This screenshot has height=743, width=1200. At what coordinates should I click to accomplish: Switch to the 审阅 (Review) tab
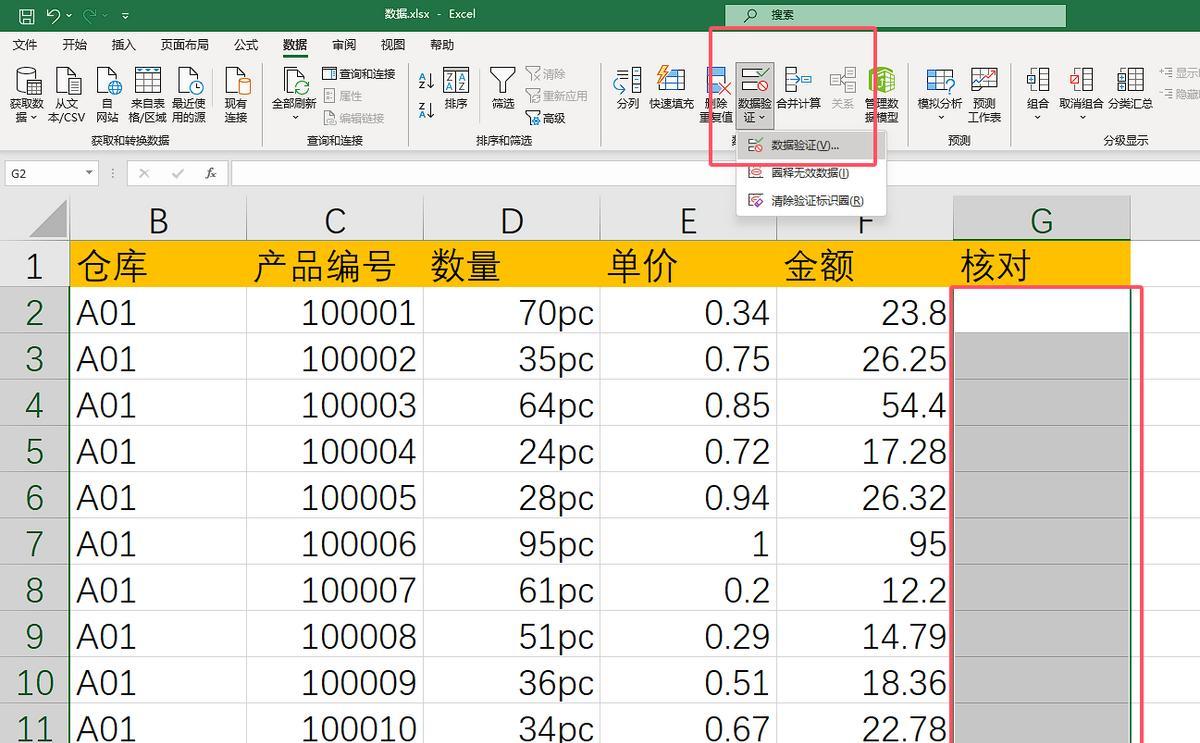344,45
